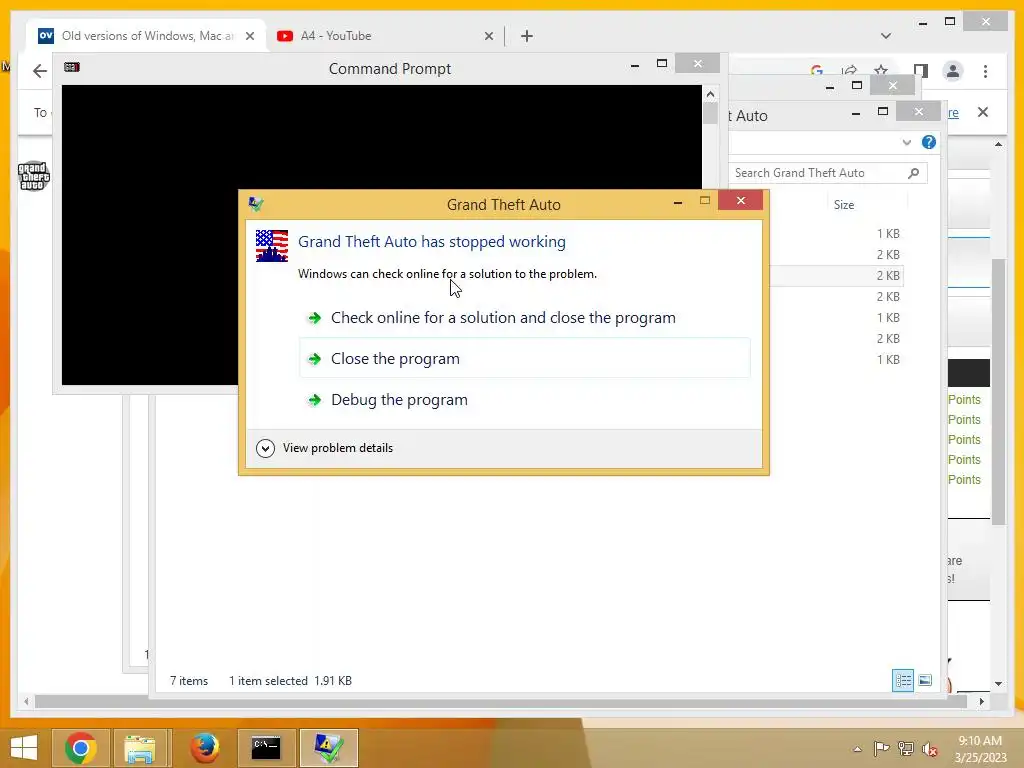This screenshot has height=768, width=1024.
Task: Click the Command Prompt window title icon
Action: [72, 67]
